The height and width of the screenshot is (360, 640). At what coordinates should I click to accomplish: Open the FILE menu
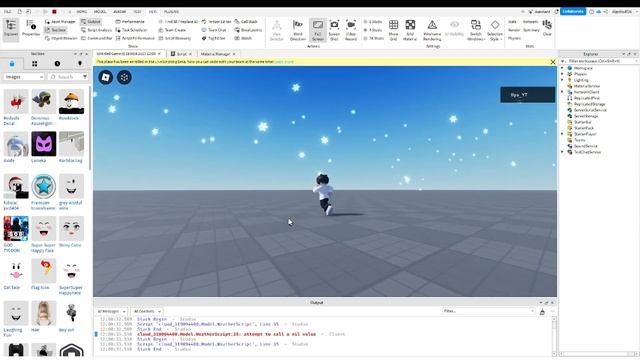7,12
